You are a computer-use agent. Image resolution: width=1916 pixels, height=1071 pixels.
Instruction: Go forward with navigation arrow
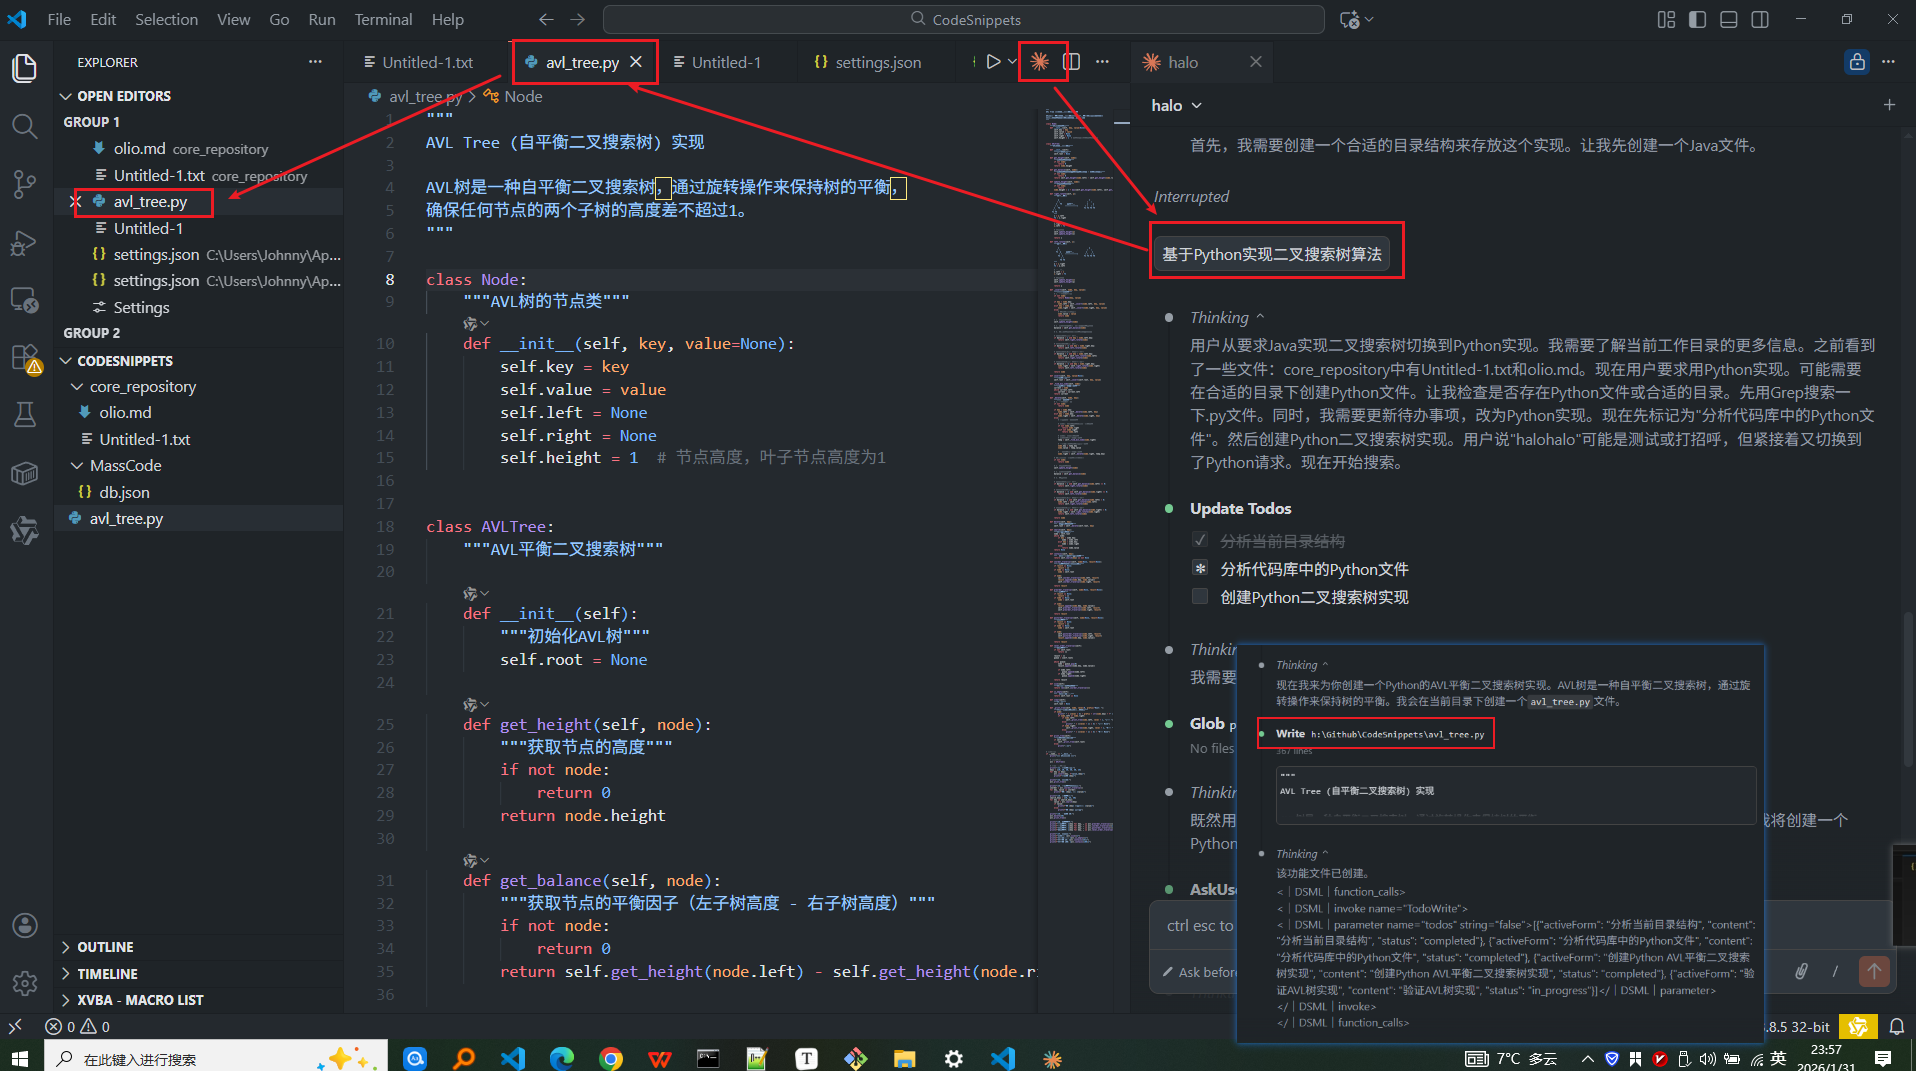578,19
